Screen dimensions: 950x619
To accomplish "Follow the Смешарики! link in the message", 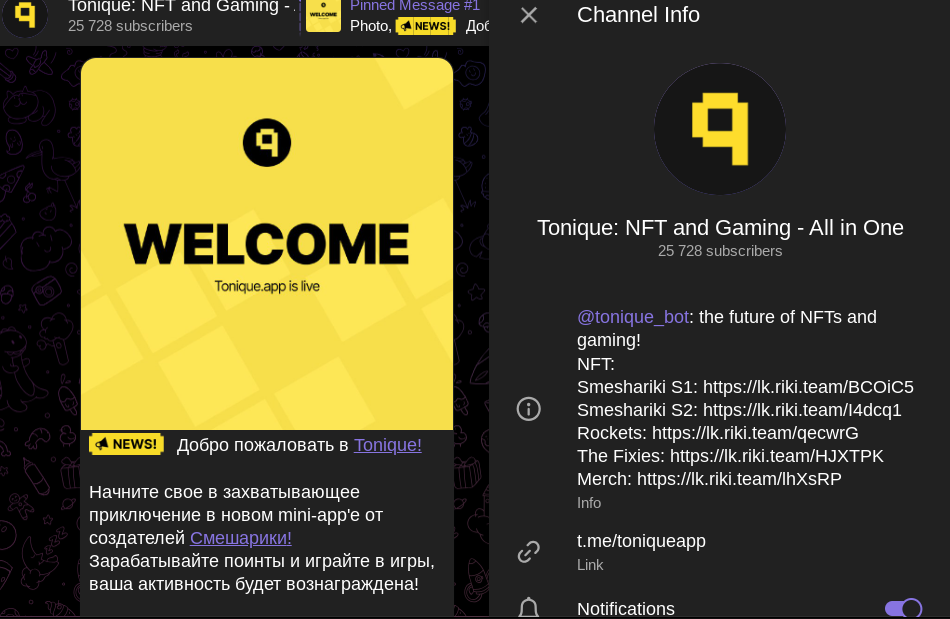I will click(x=241, y=538).
